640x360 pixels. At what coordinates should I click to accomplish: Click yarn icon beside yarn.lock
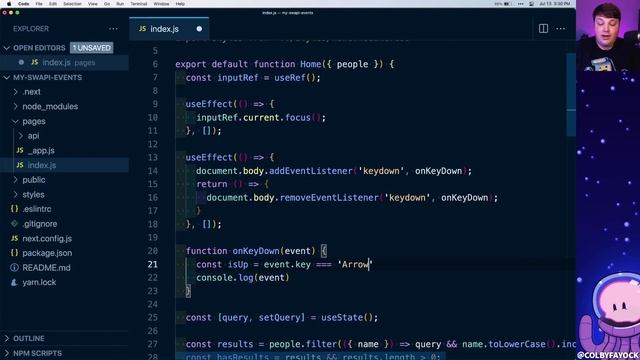click(x=14, y=282)
